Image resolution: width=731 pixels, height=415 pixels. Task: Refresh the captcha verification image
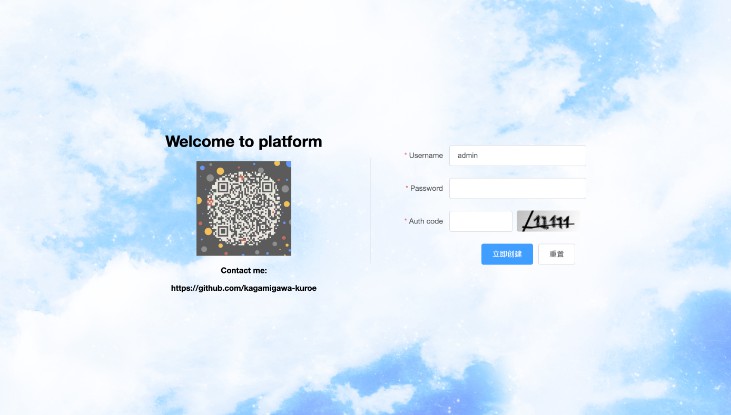click(x=548, y=221)
